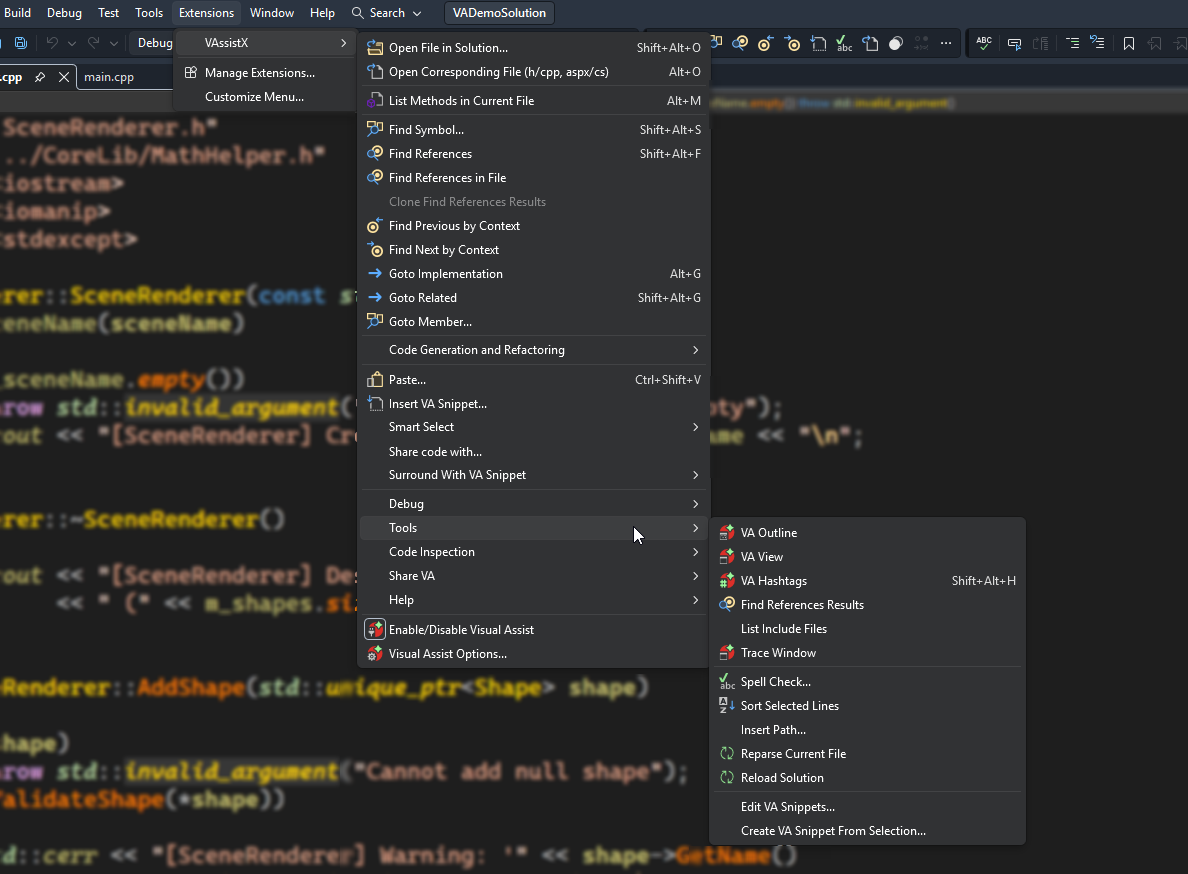Select Goto Related
This screenshot has width=1188, height=874.
click(x=533, y=298)
